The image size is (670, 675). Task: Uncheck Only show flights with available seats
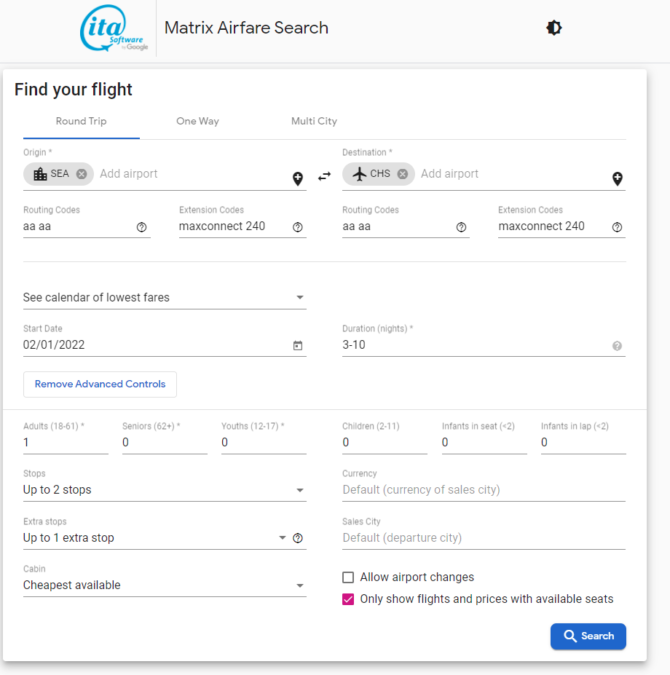click(x=348, y=599)
